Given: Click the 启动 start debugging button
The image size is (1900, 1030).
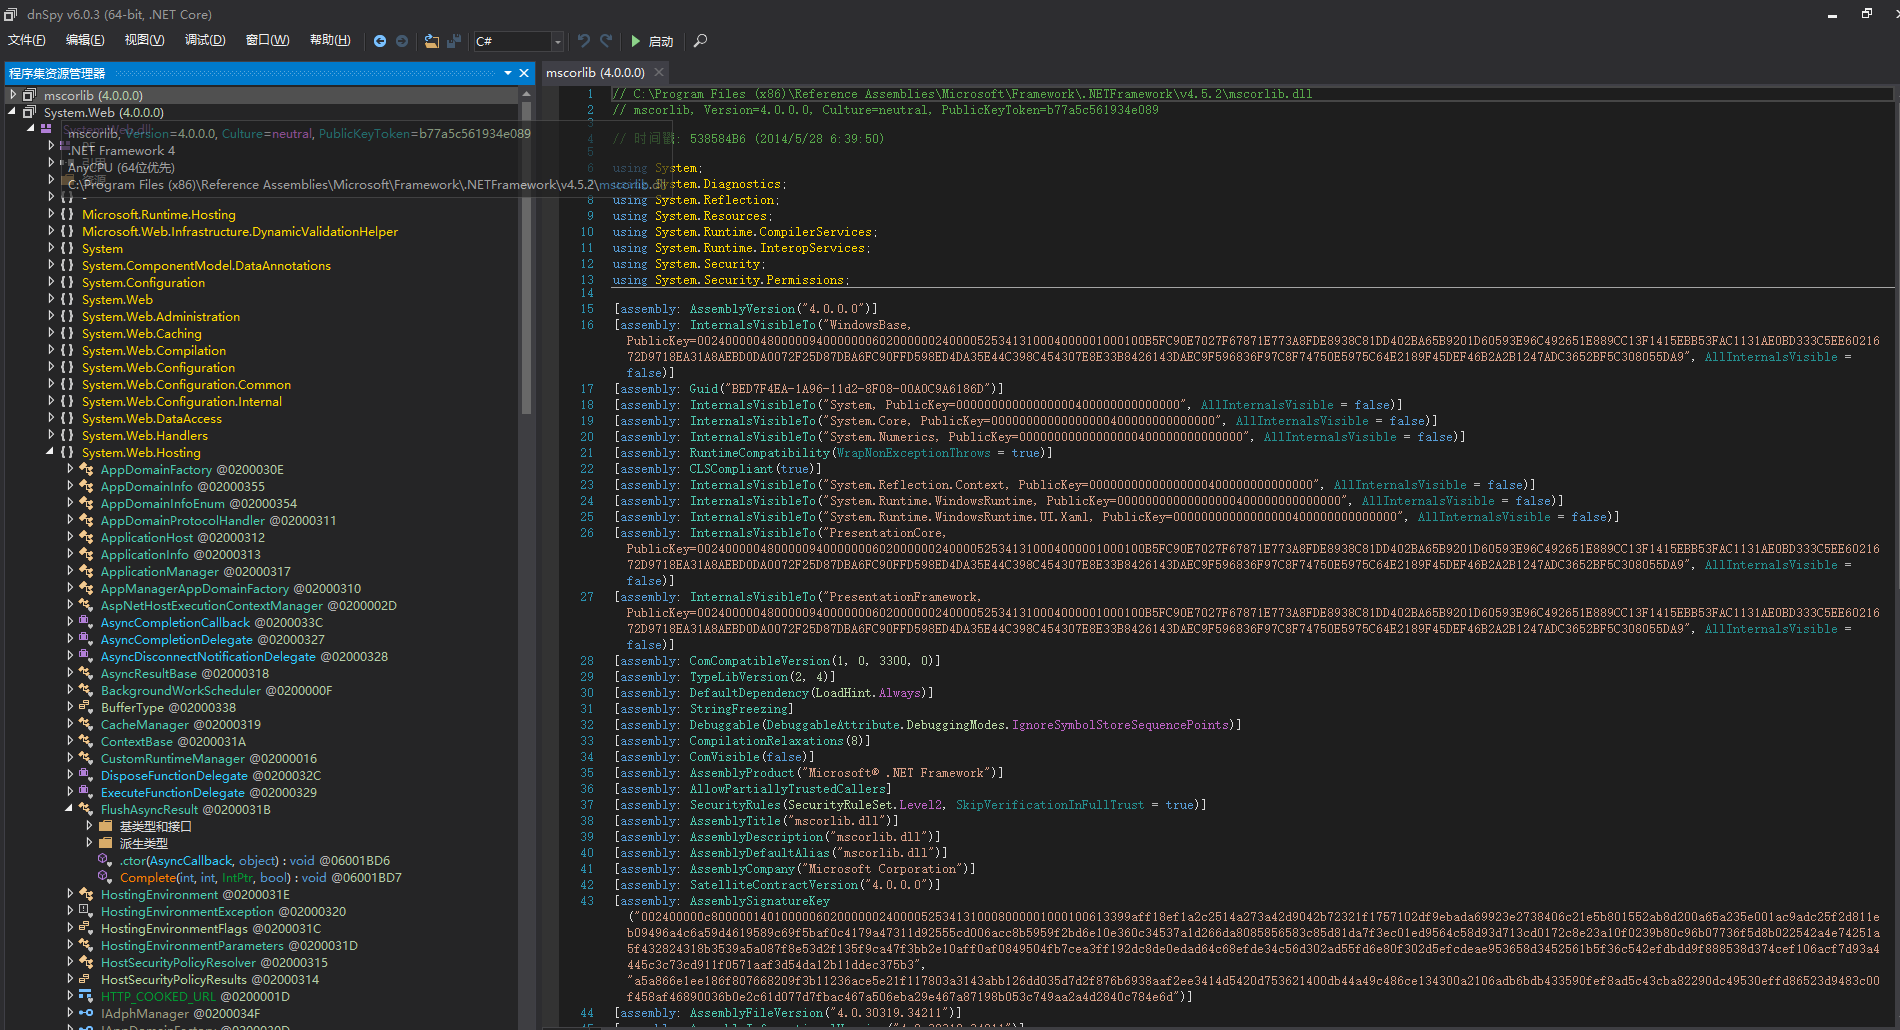Looking at the screenshot, I should (x=652, y=41).
